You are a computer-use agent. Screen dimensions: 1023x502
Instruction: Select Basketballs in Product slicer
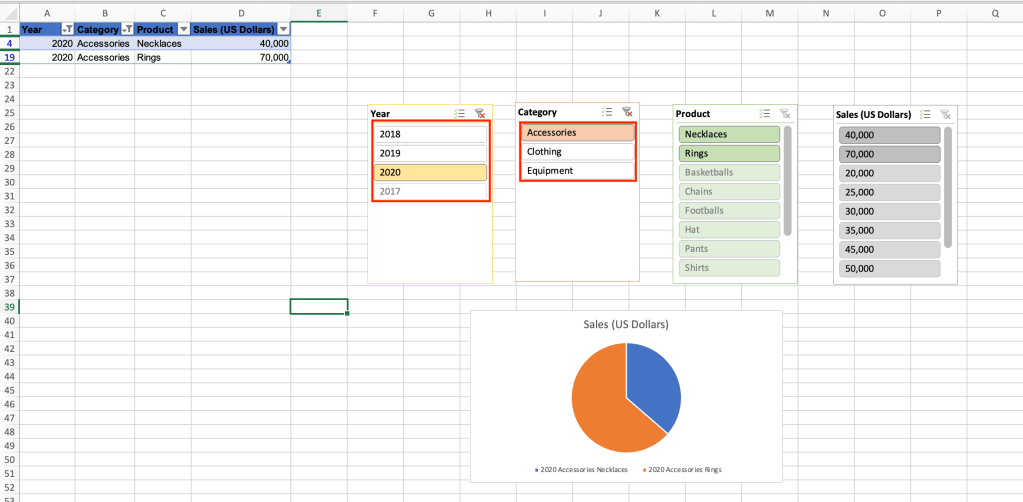pyautogui.click(x=729, y=172)
